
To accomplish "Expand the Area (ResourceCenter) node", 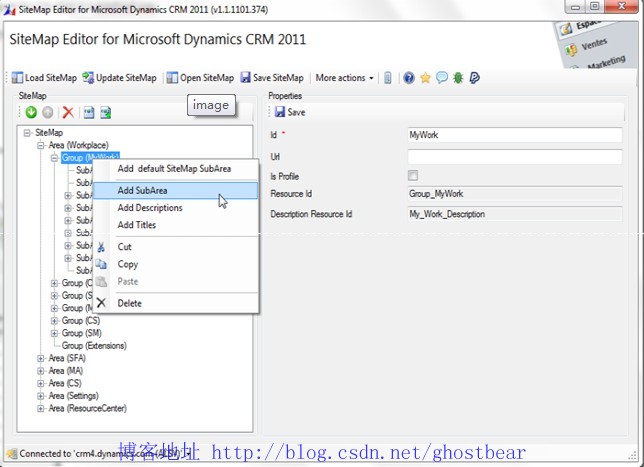I will 40,408.
